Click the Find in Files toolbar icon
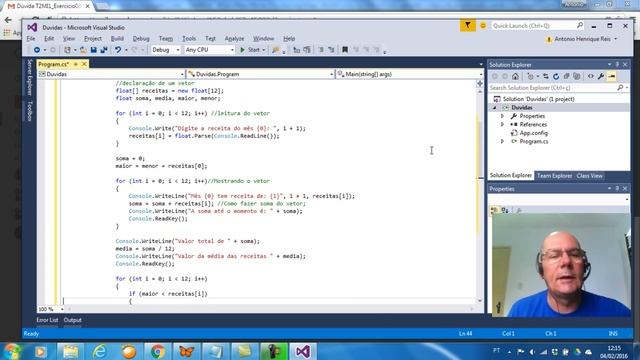The width and height of the screenshot is (640, 360). pyautogui.click(x=276, y=50)
